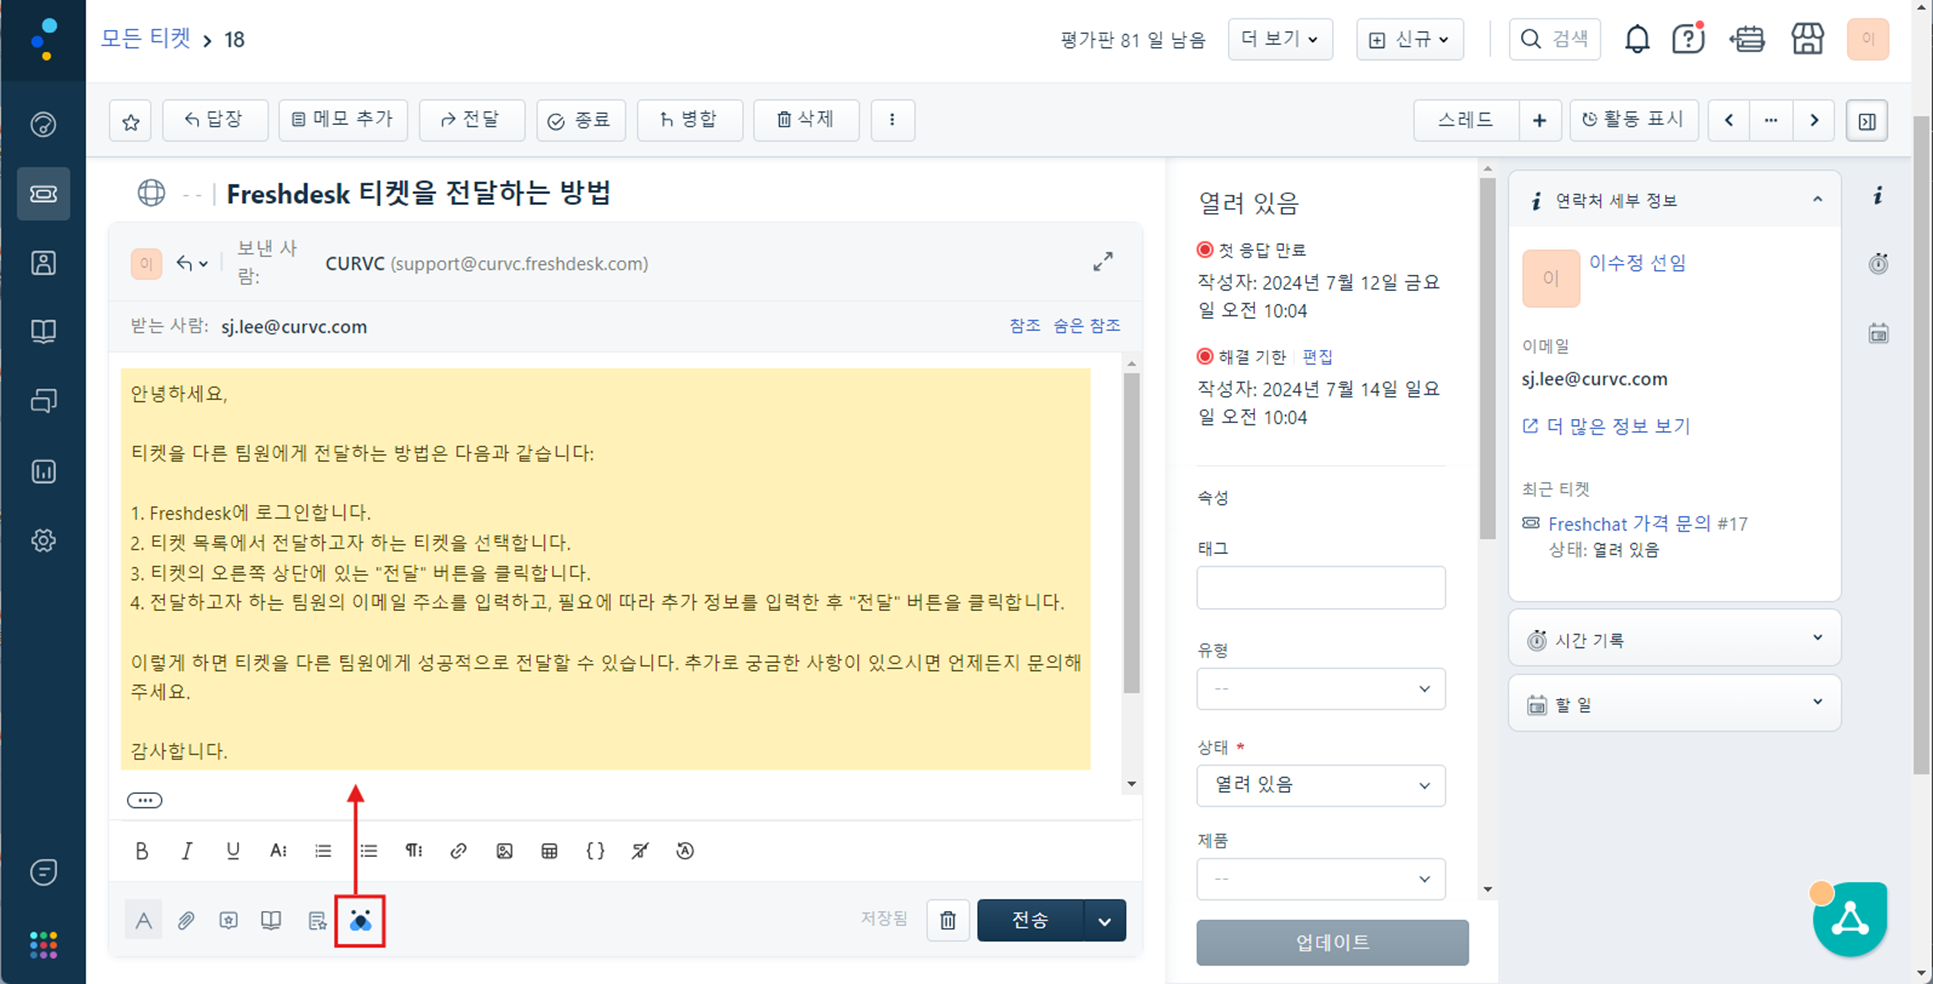Insert a code block with braces icon

click(x=595, y=851)
